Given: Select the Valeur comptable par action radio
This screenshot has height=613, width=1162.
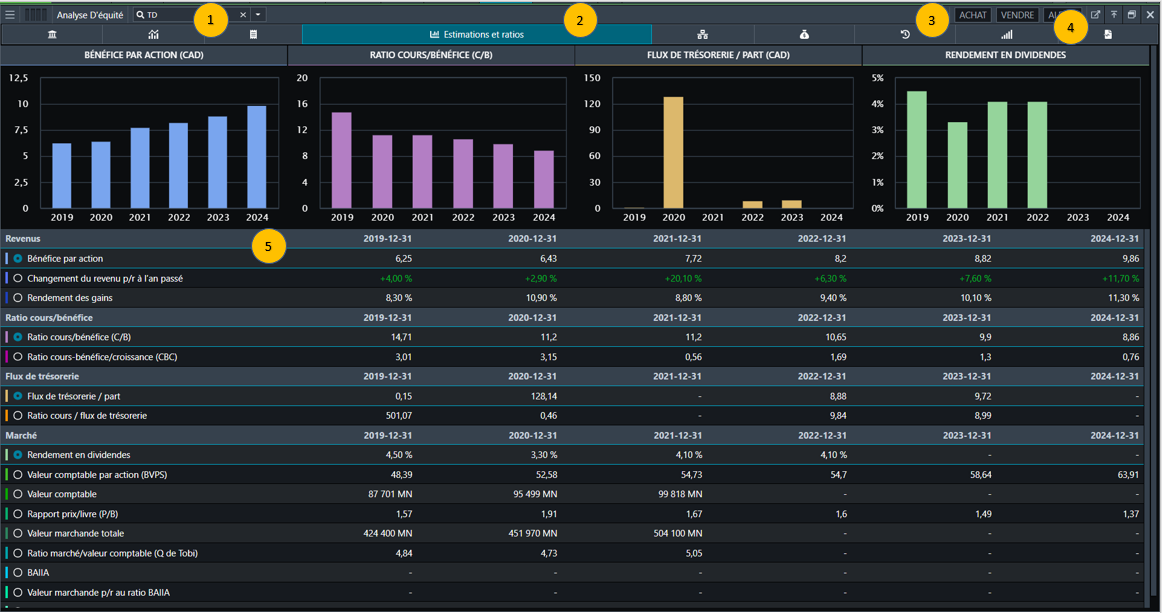Looking at the screenshot, I should pyautogui.click(x=18, y=475).
